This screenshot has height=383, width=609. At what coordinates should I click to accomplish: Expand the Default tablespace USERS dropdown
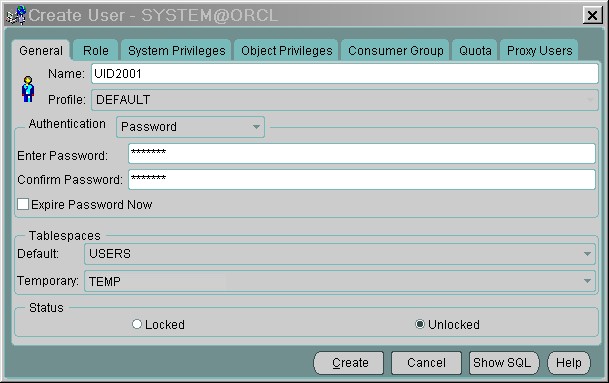pos(339,254)
